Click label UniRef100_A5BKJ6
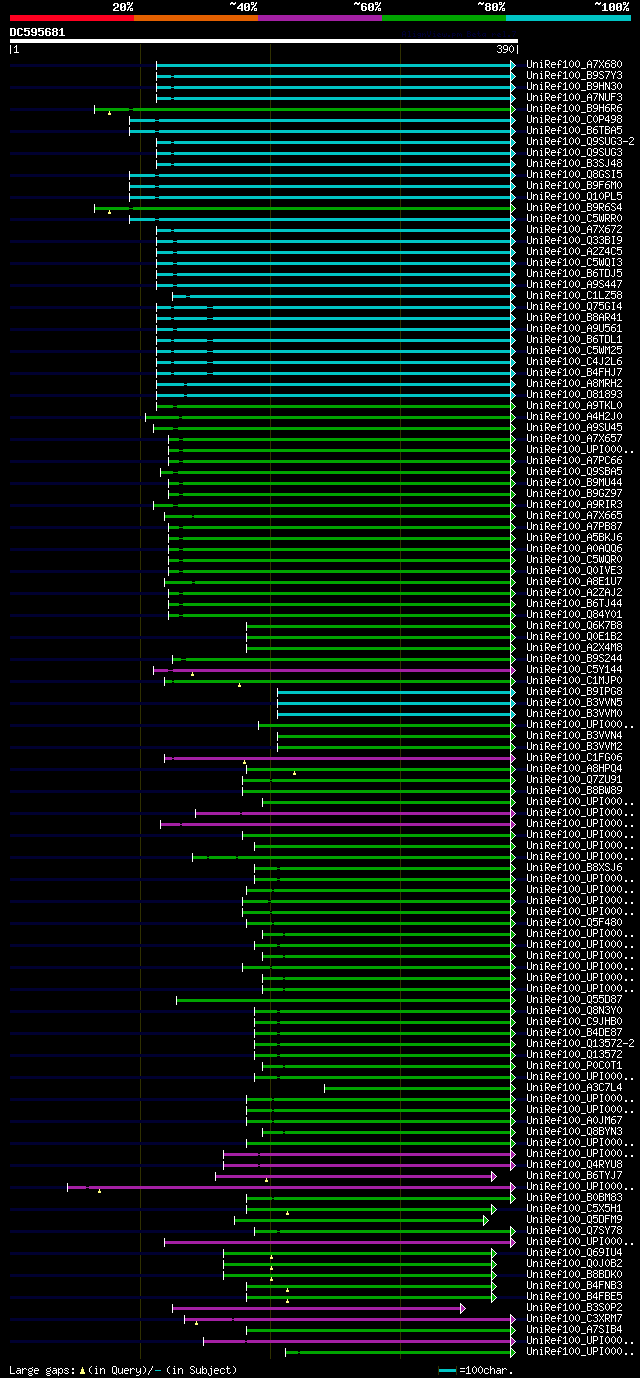Viewport: 640px width, 1378px height. (574, 537)
